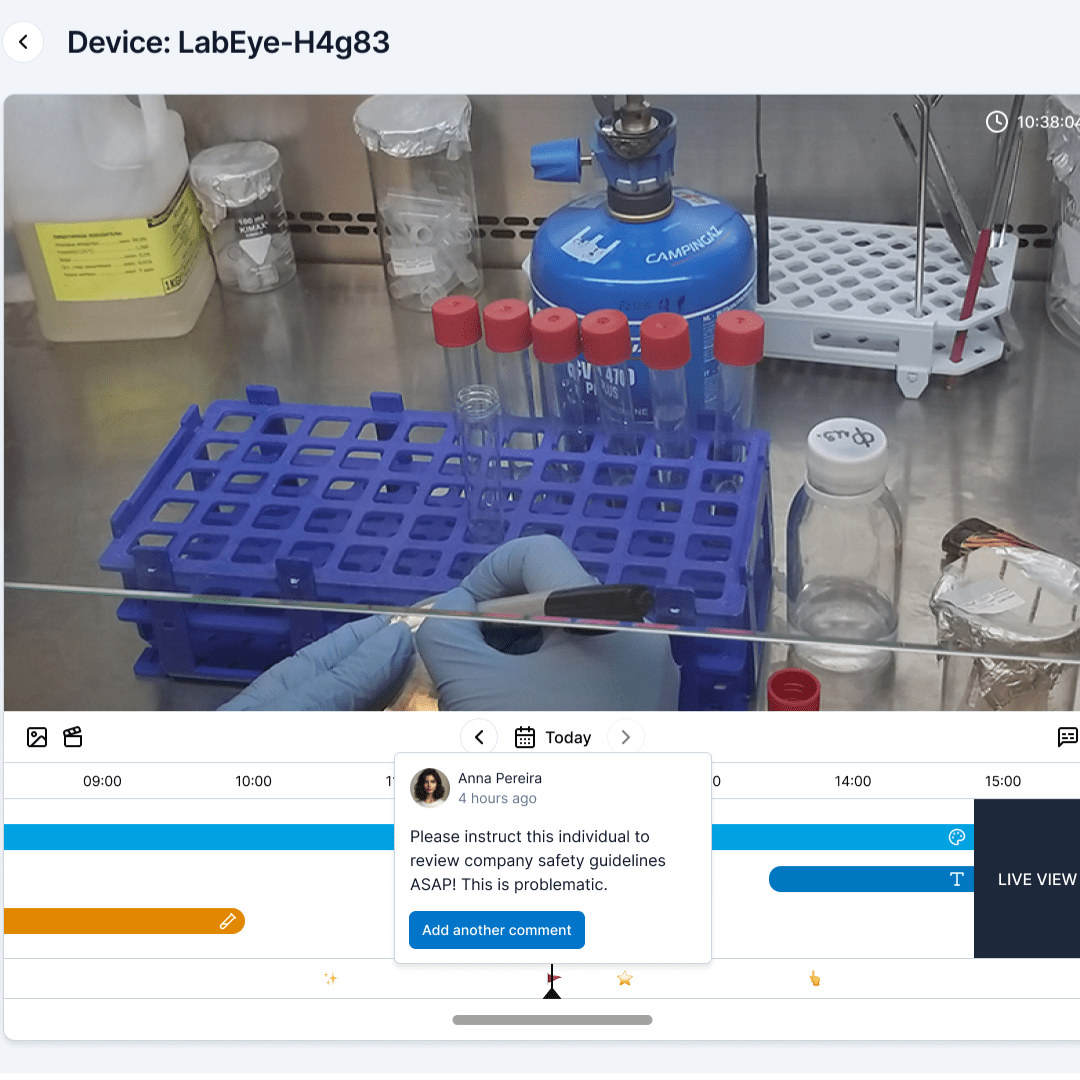Click the video clapperboard icon
1080x1080 pixels.
point(73,738)
